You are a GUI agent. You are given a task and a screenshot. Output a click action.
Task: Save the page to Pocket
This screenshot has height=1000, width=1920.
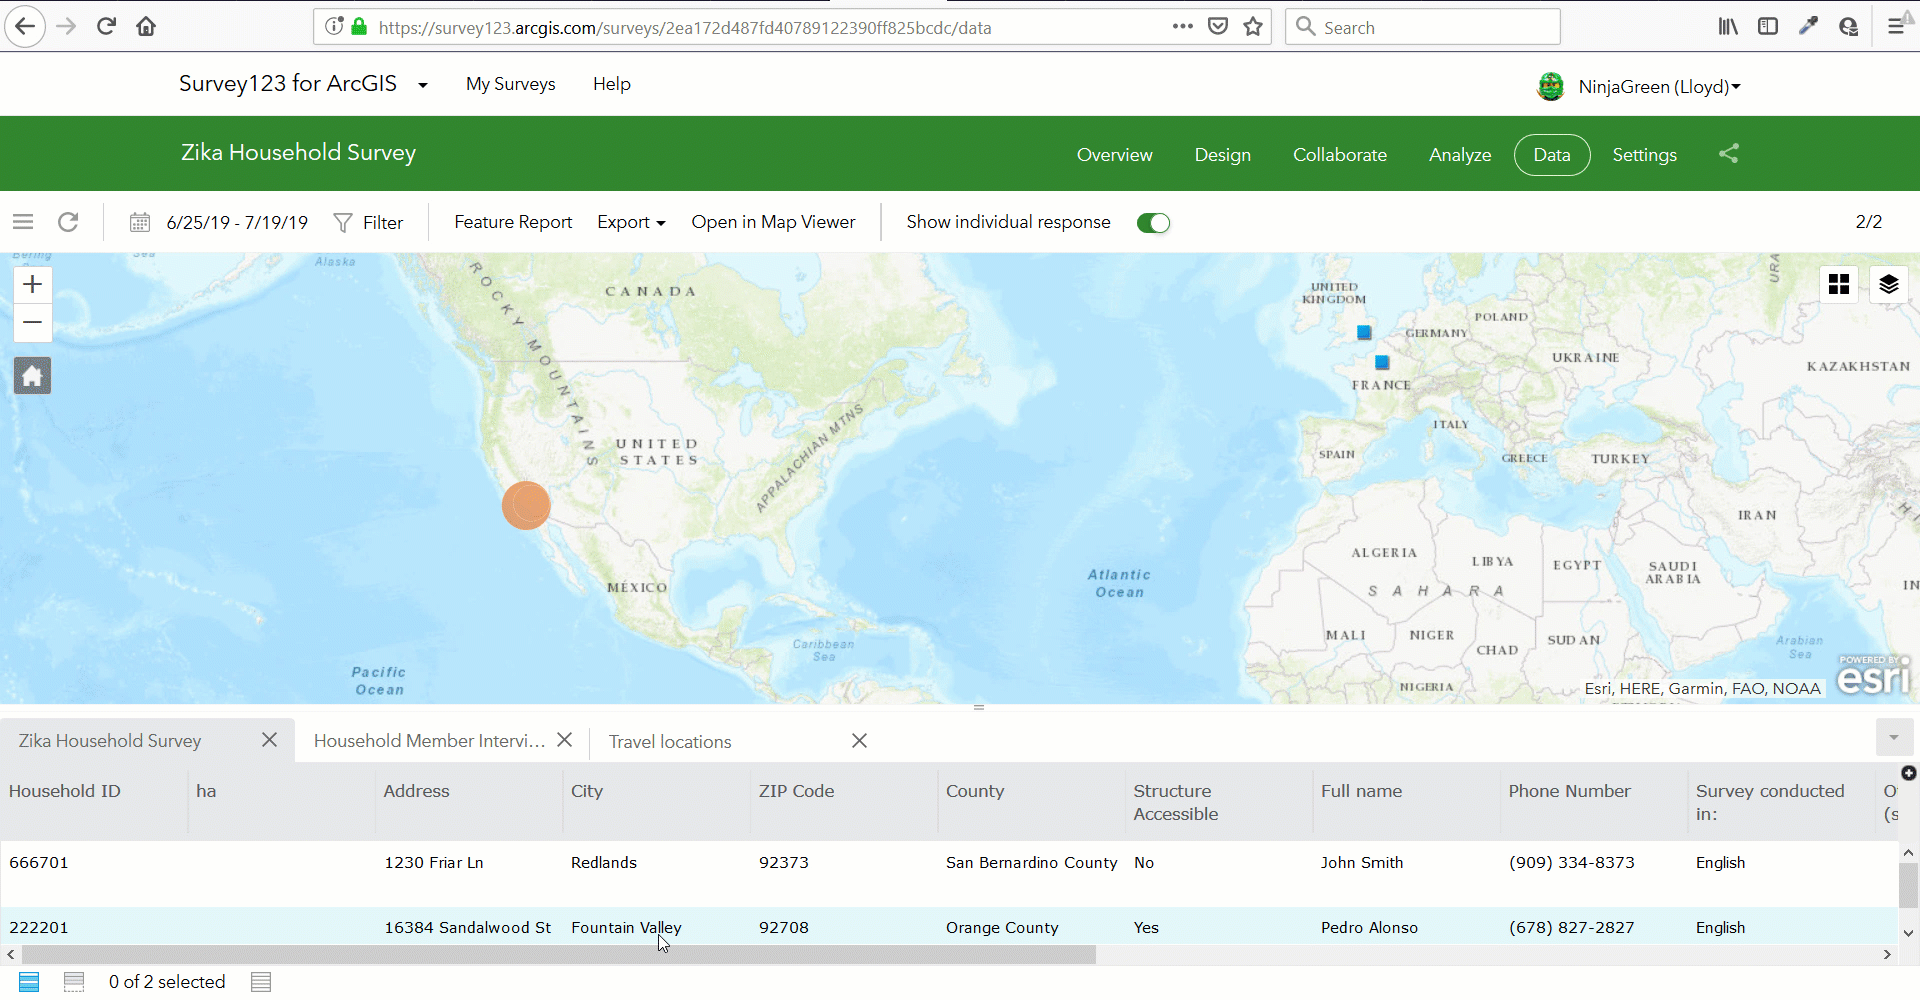(x=1218, y=27)
